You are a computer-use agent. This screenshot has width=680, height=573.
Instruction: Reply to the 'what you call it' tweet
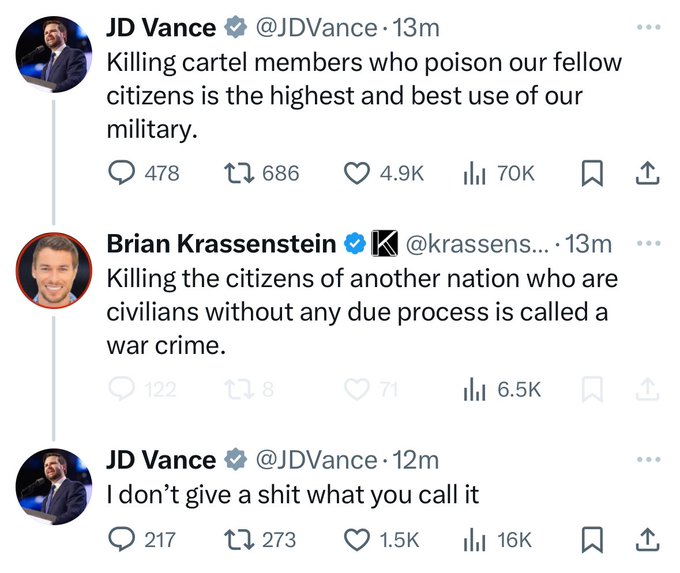coord(121,540)
